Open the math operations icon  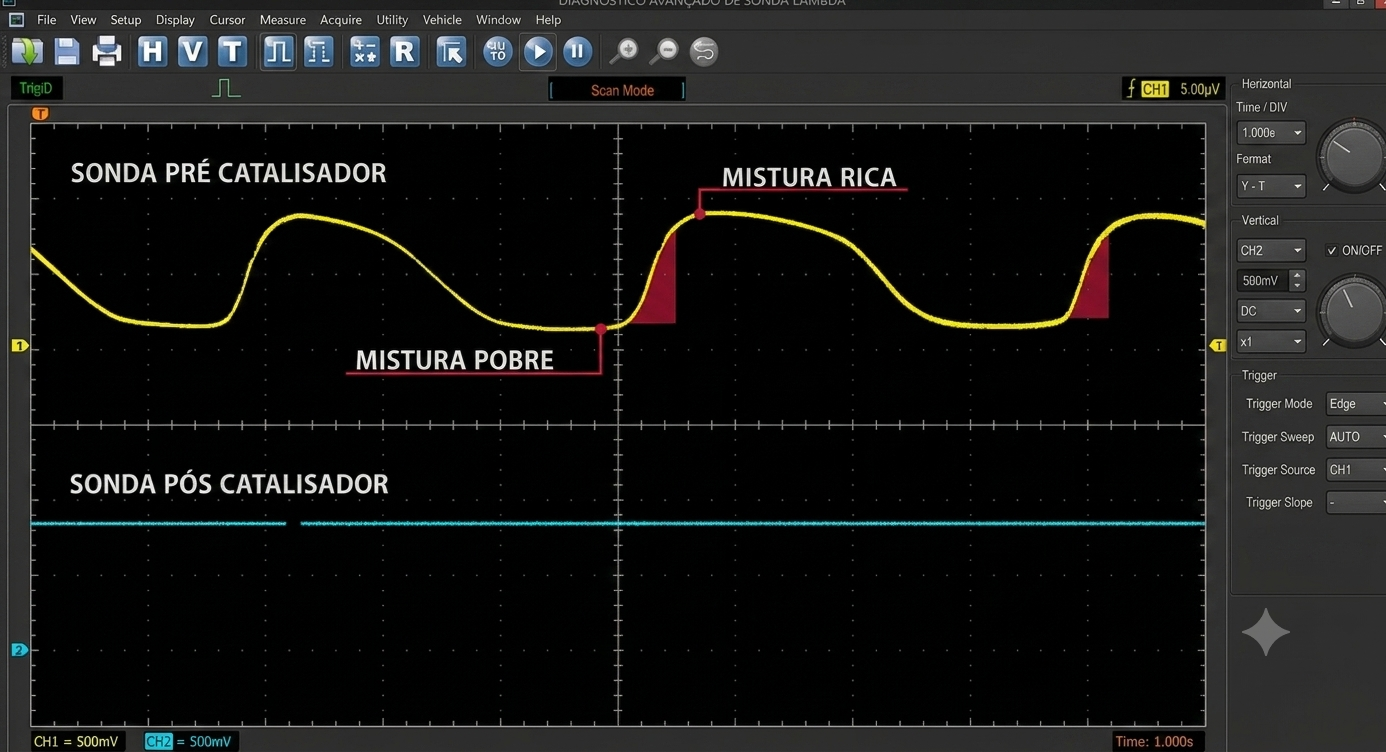click(x=364, y=51)
